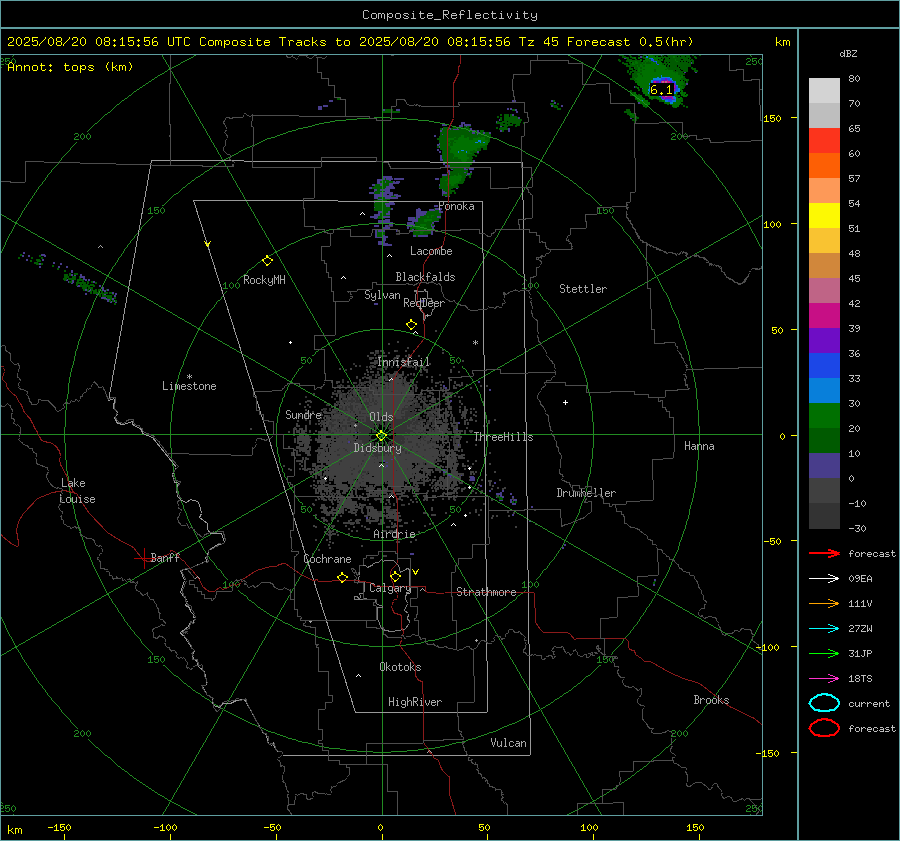Pick the purple 39-36 dBZ color band
Image resolution: width=900 pixels, height=841 pixels.
pos(824,341)
